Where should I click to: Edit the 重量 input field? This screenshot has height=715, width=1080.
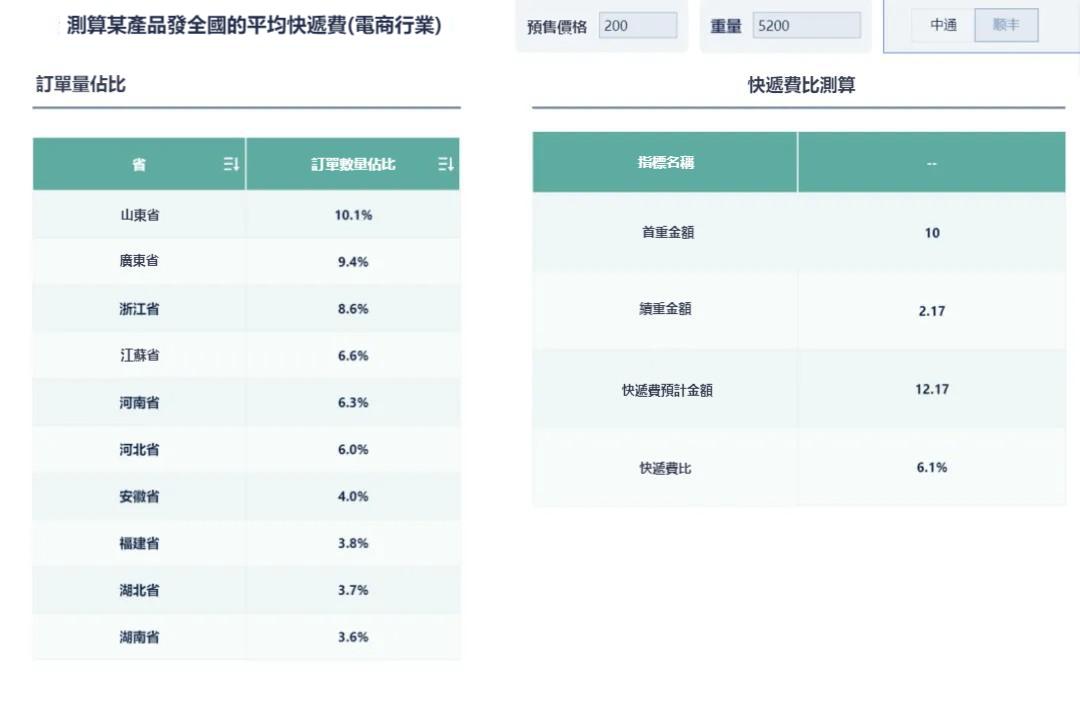806,26
